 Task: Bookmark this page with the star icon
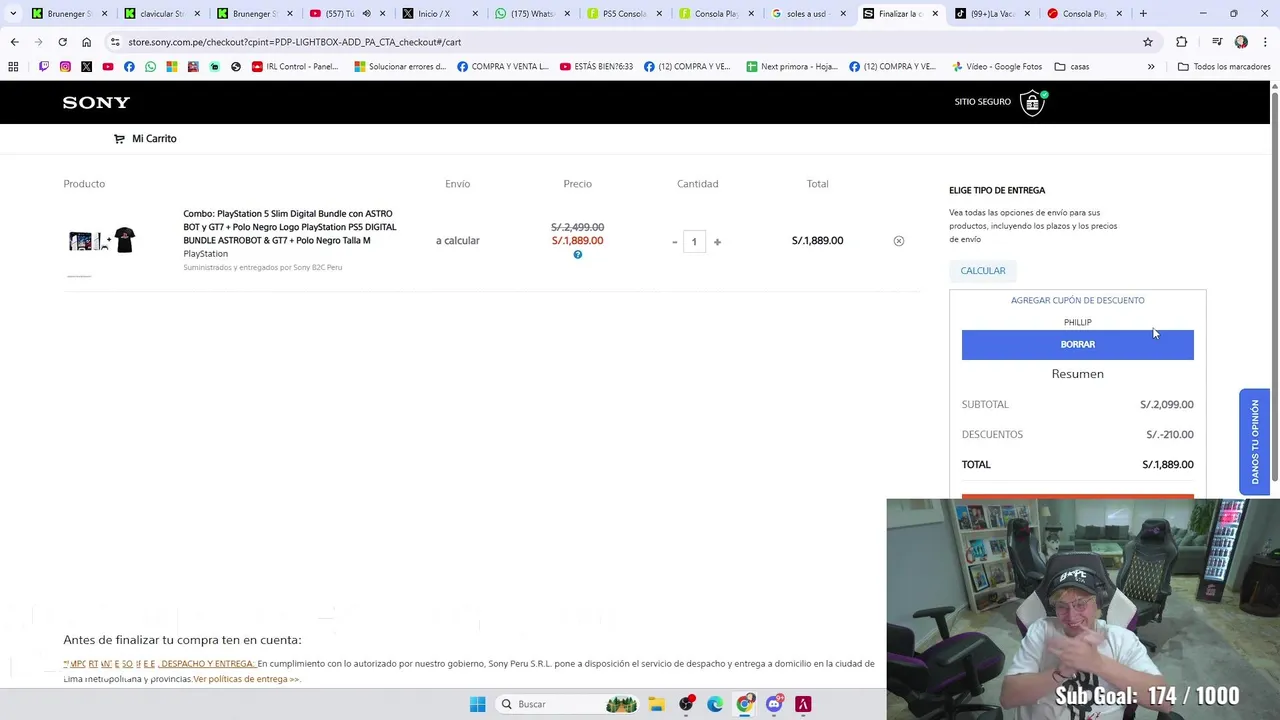(1148, 42)
